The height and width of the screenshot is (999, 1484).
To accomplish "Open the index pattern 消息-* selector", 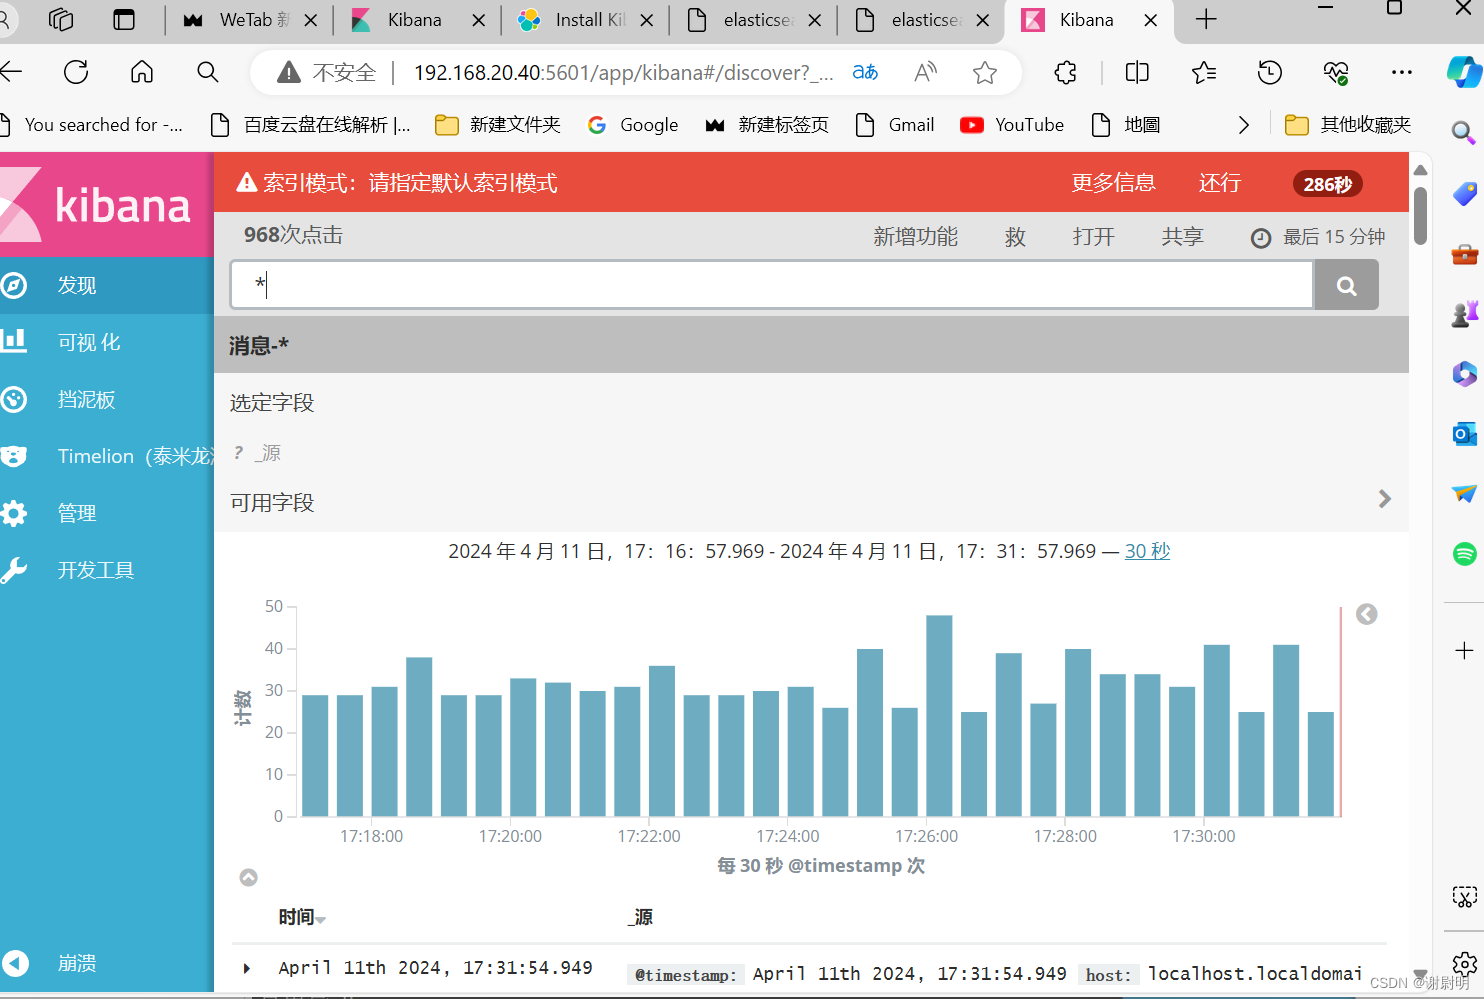I will pos(258,346).
